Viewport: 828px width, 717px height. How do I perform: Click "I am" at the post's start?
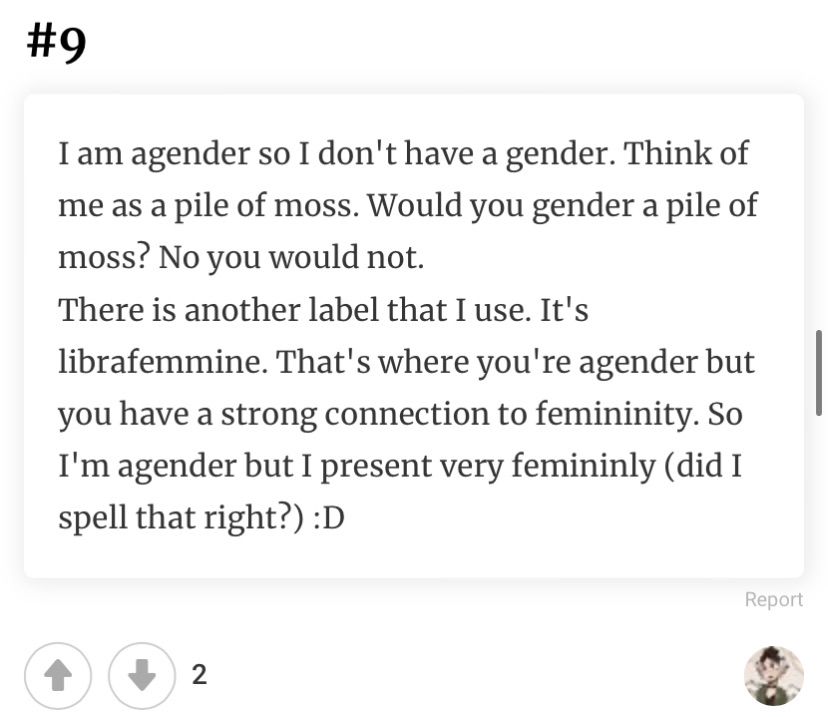(89, 155)
